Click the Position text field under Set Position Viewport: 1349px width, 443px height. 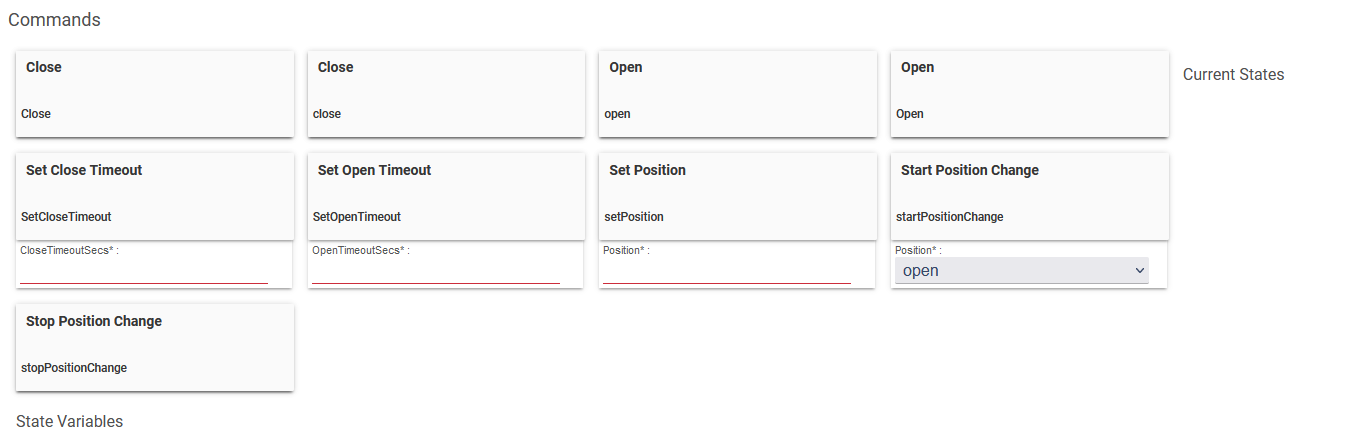pyautogui.click(x=727, y=272)
